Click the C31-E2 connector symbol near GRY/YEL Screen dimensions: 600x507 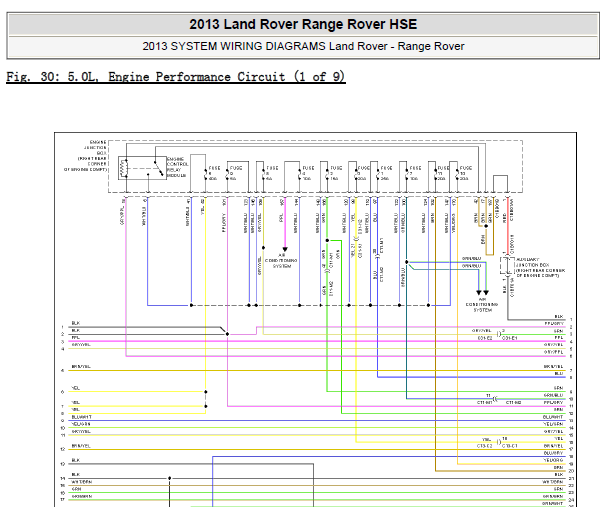[499, 333]
